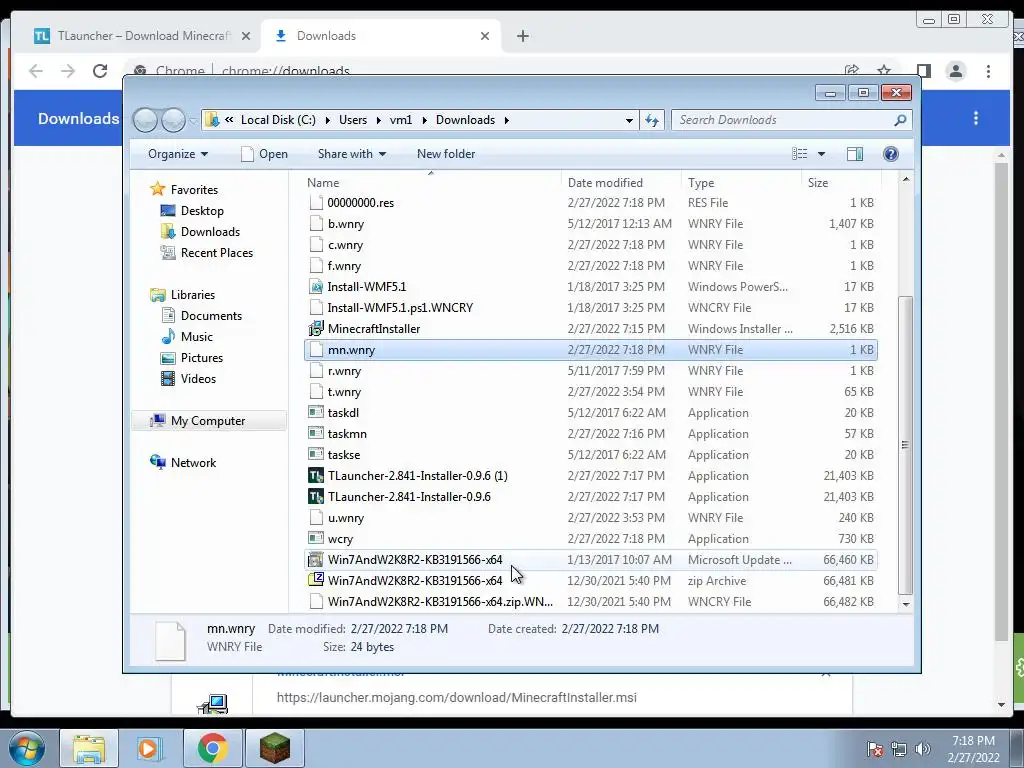Select the Win7AndW2K8R2 zip Archive icon
The width and height of the screenshot is (1024, 768).
(x=316, y=580)
